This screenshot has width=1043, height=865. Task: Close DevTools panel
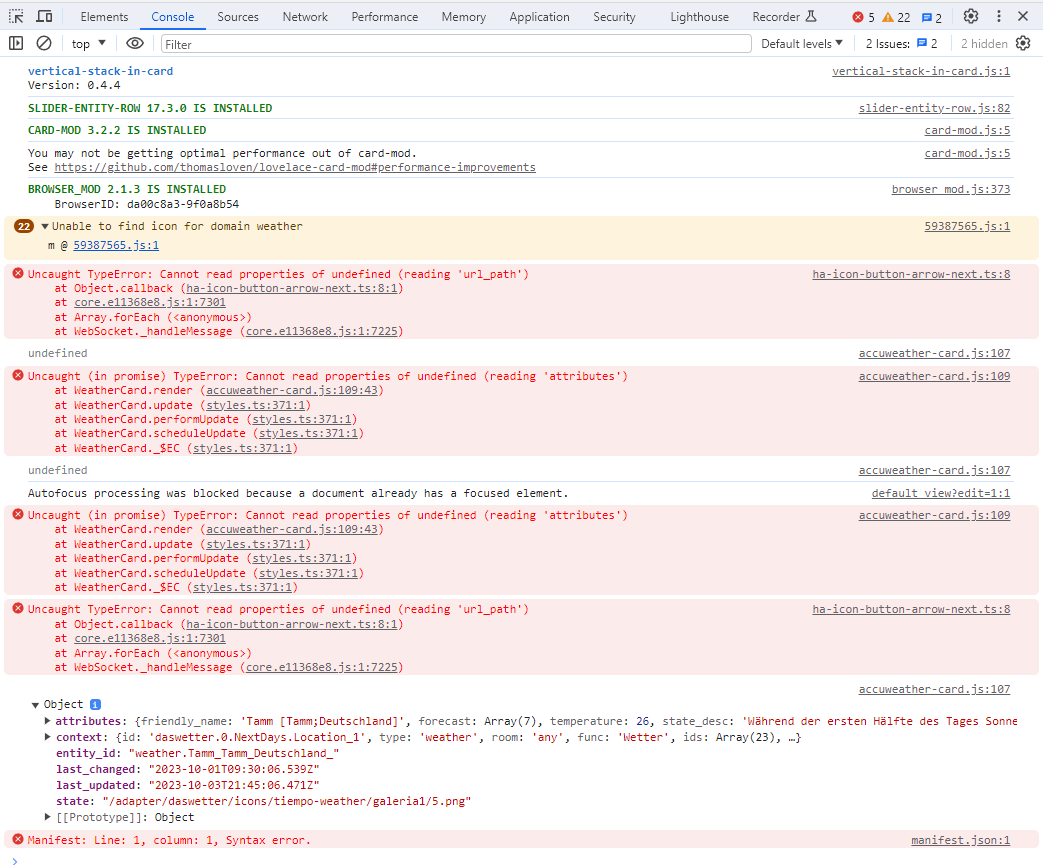click(x=1023, y=17)
